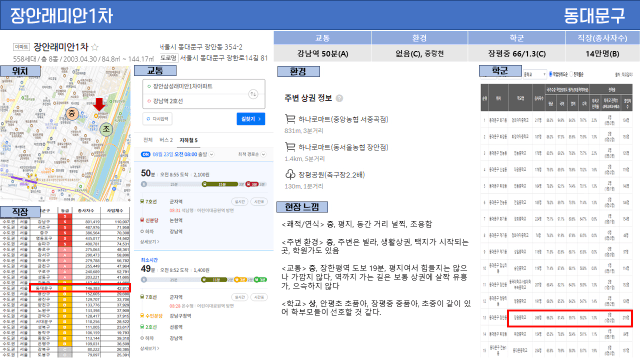This screenshot has height=360, width=640.
Task: Open the school type dropdown in 학군 panel
Action: pos(534,74)
